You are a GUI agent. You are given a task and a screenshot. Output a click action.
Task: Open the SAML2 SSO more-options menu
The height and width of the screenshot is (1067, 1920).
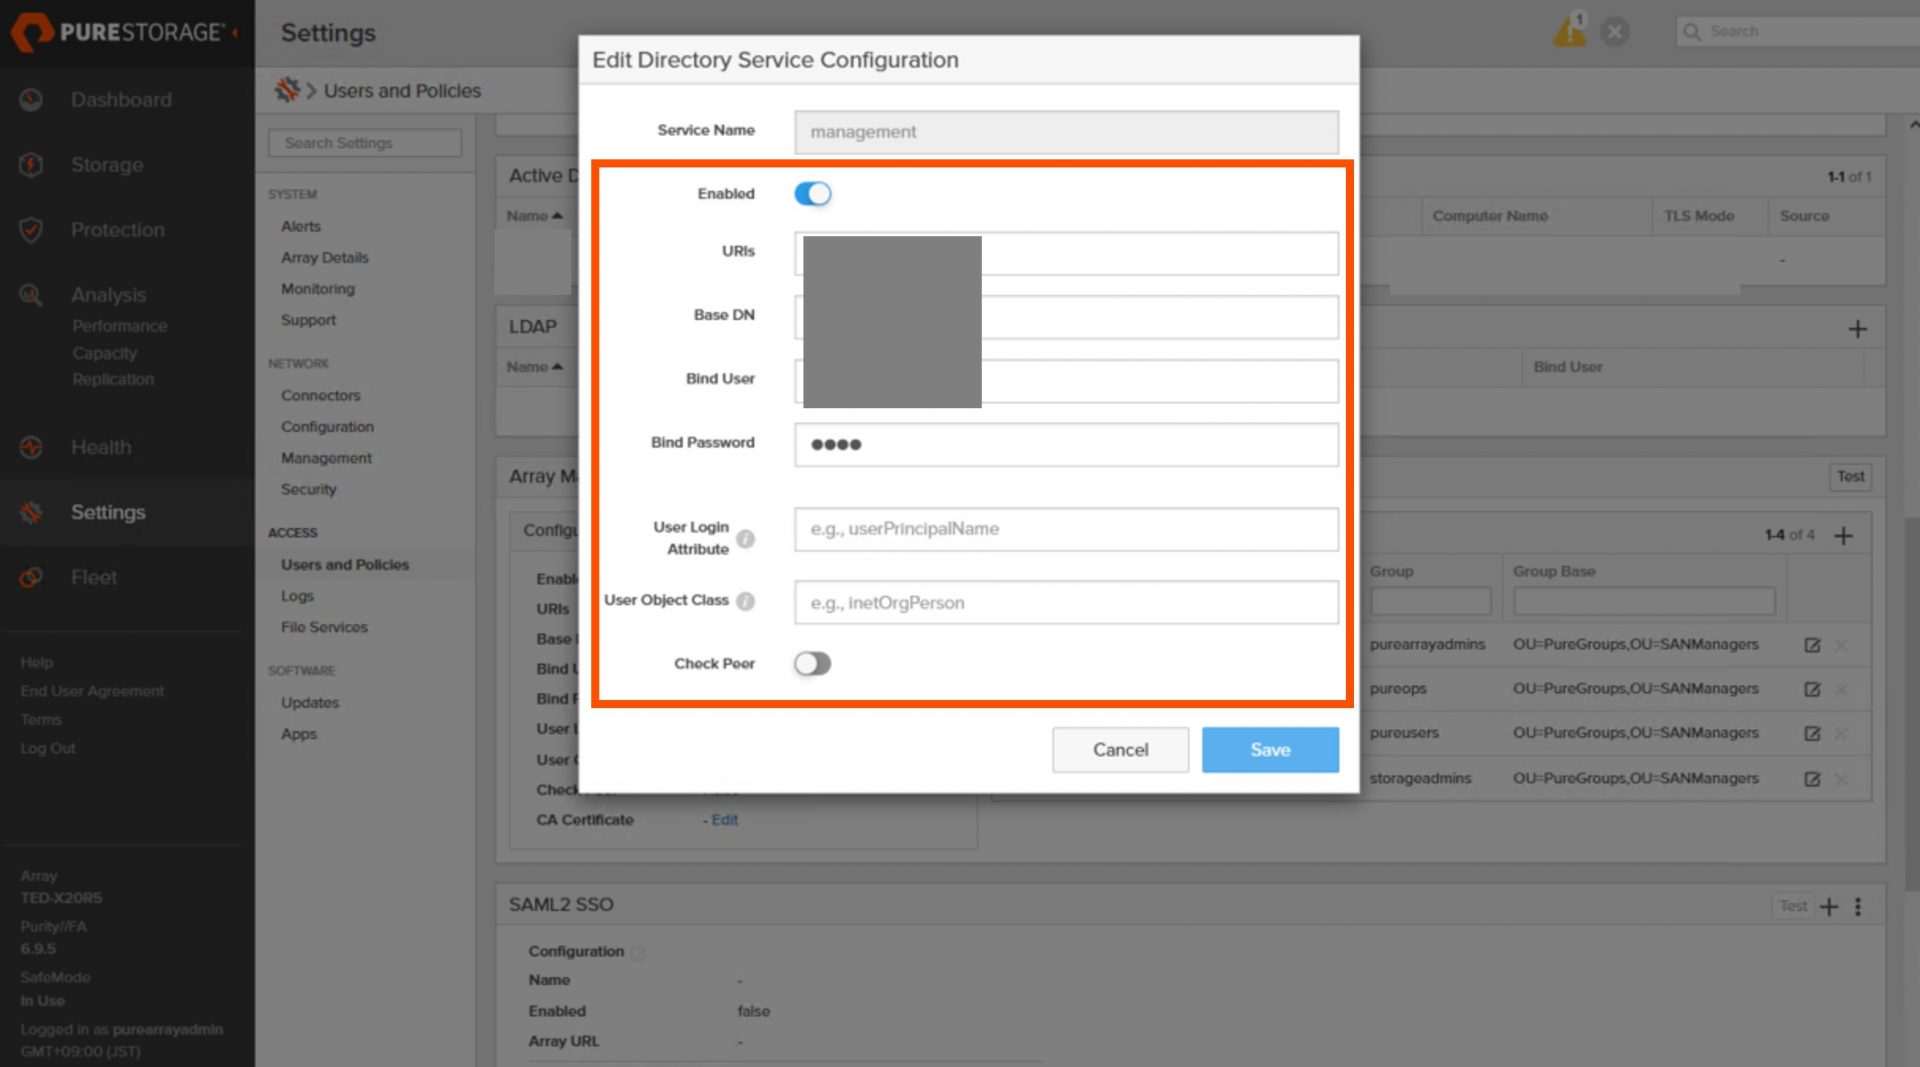pyautogui.click(x=1858, y=907)
